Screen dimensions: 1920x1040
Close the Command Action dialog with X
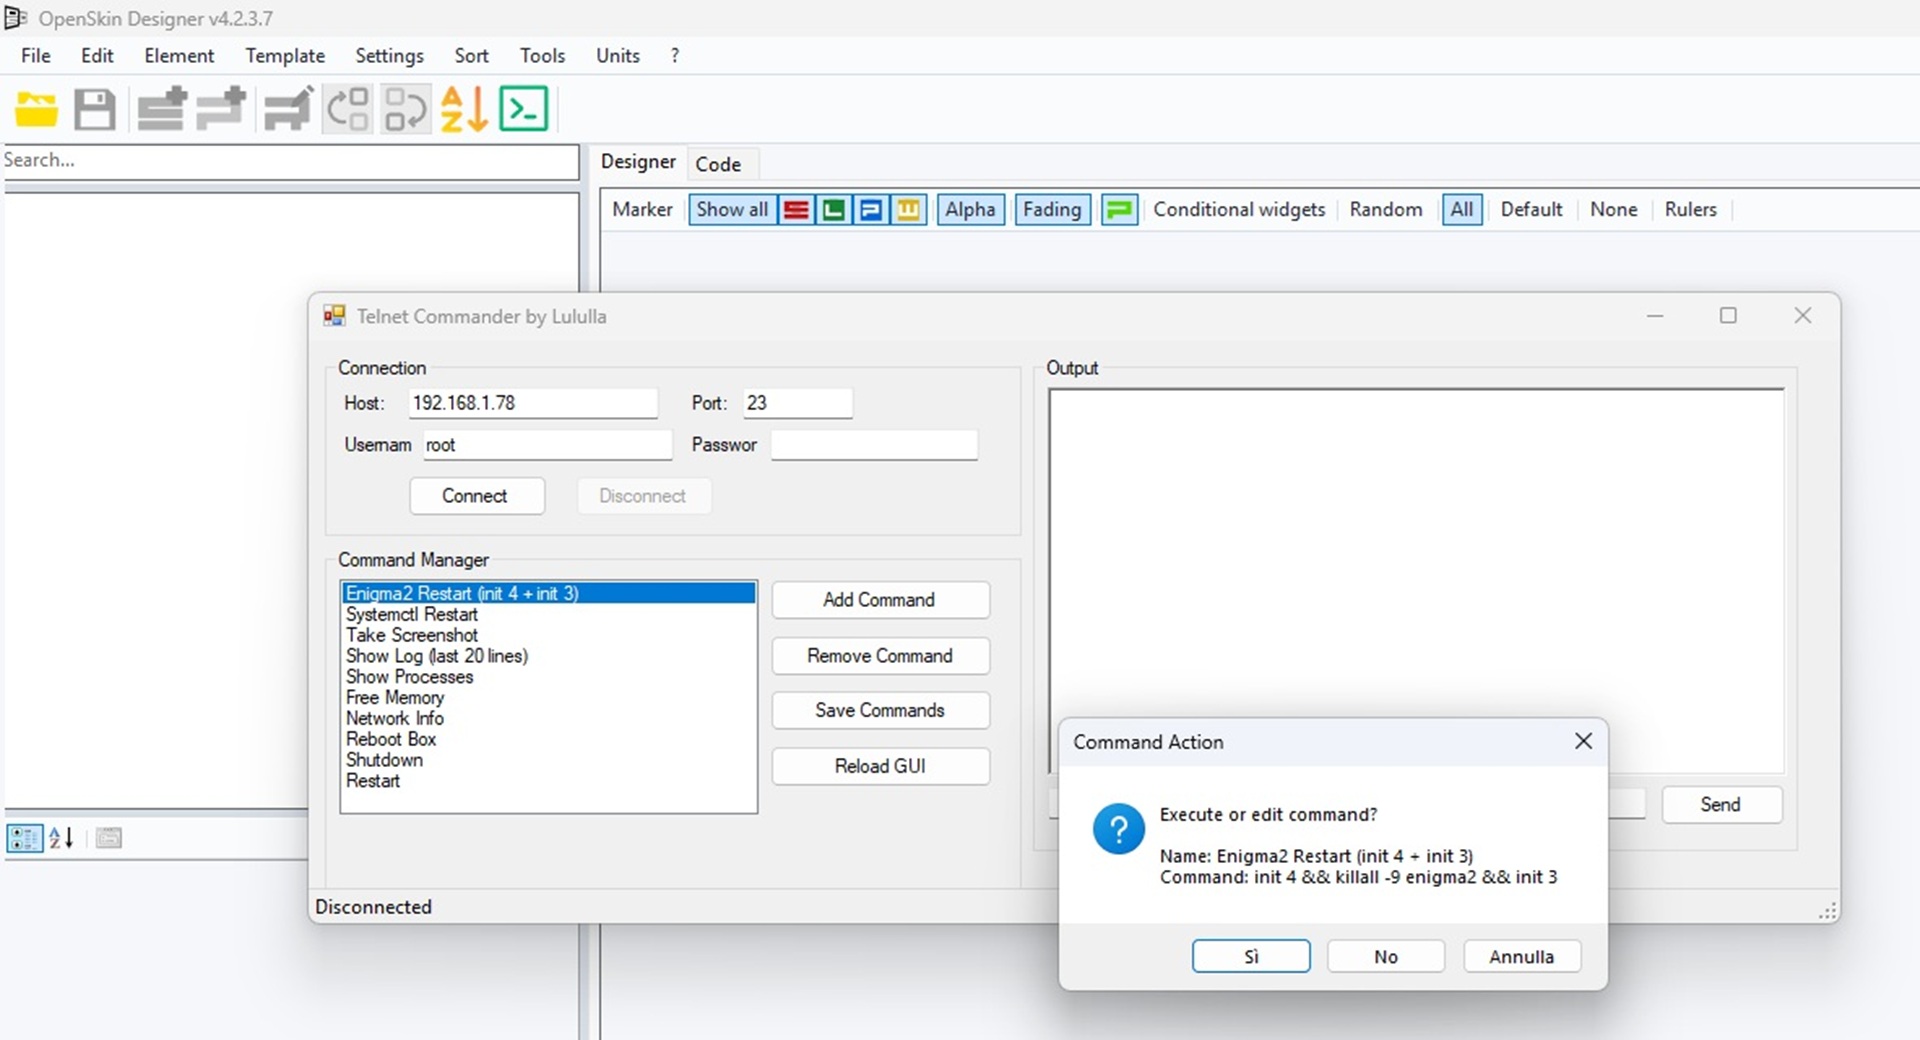click(x=1583, y=741)
